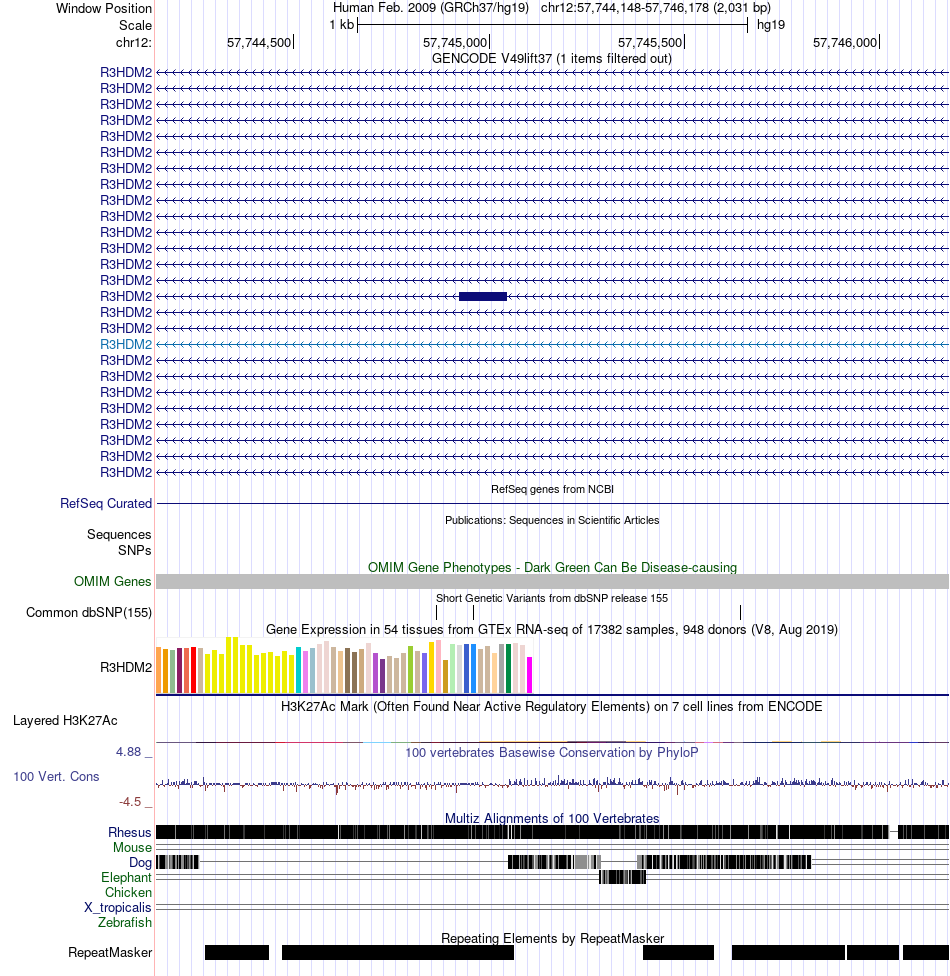The width and height of the screenshot is (950, 976).
Task: Click the dark blue exon block in R3HDM2 transcript
Action: (x=483, y=296)
